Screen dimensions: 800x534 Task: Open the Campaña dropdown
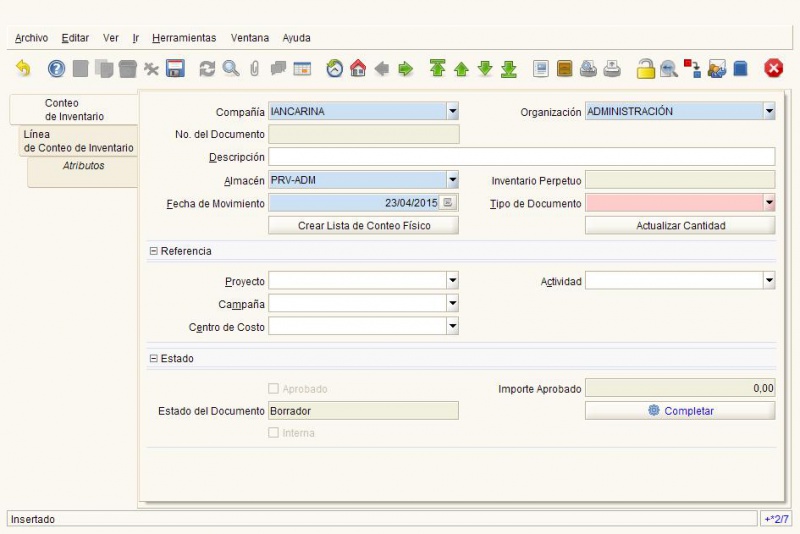(453, 303)
